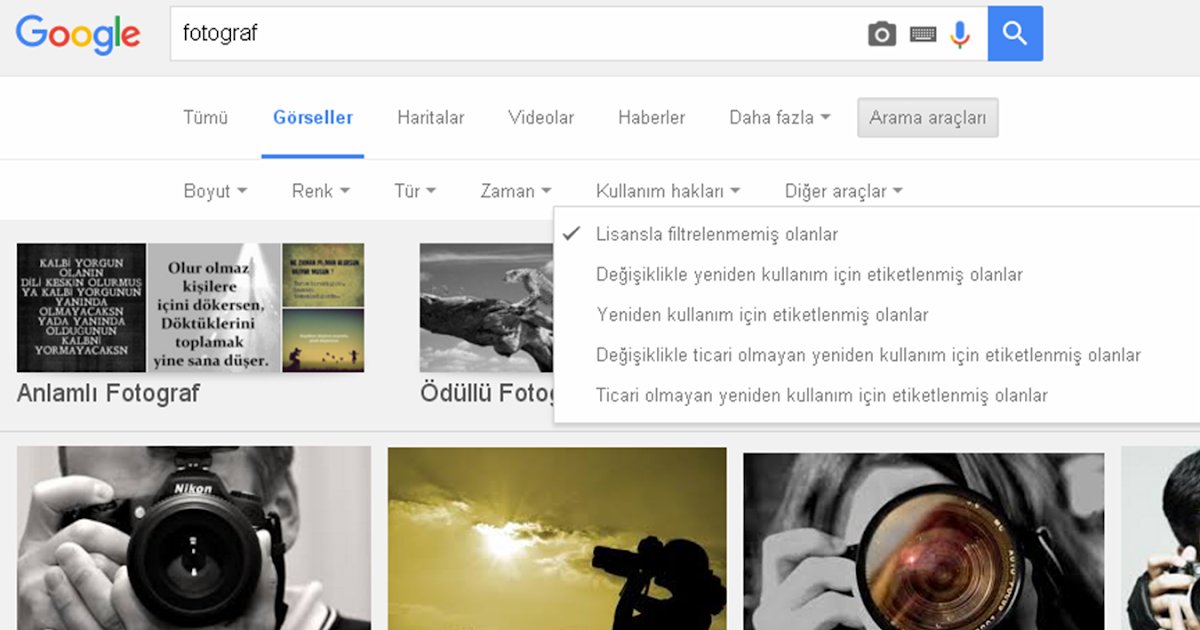Open the Boyut filter dropdown
This screenshot has height=630, width=1200.
pyautogui.click(x=214, y=190)
